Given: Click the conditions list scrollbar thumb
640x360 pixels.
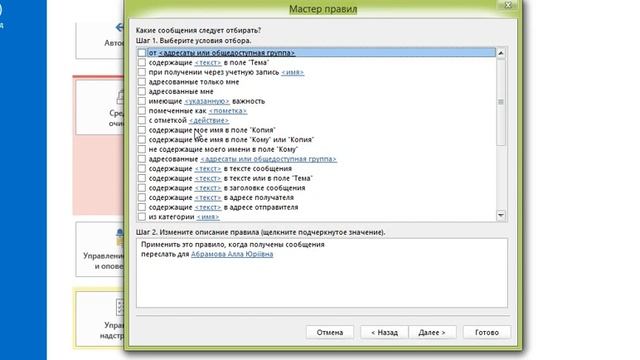Looking at the screenshot, I should [x=501, y=102].
